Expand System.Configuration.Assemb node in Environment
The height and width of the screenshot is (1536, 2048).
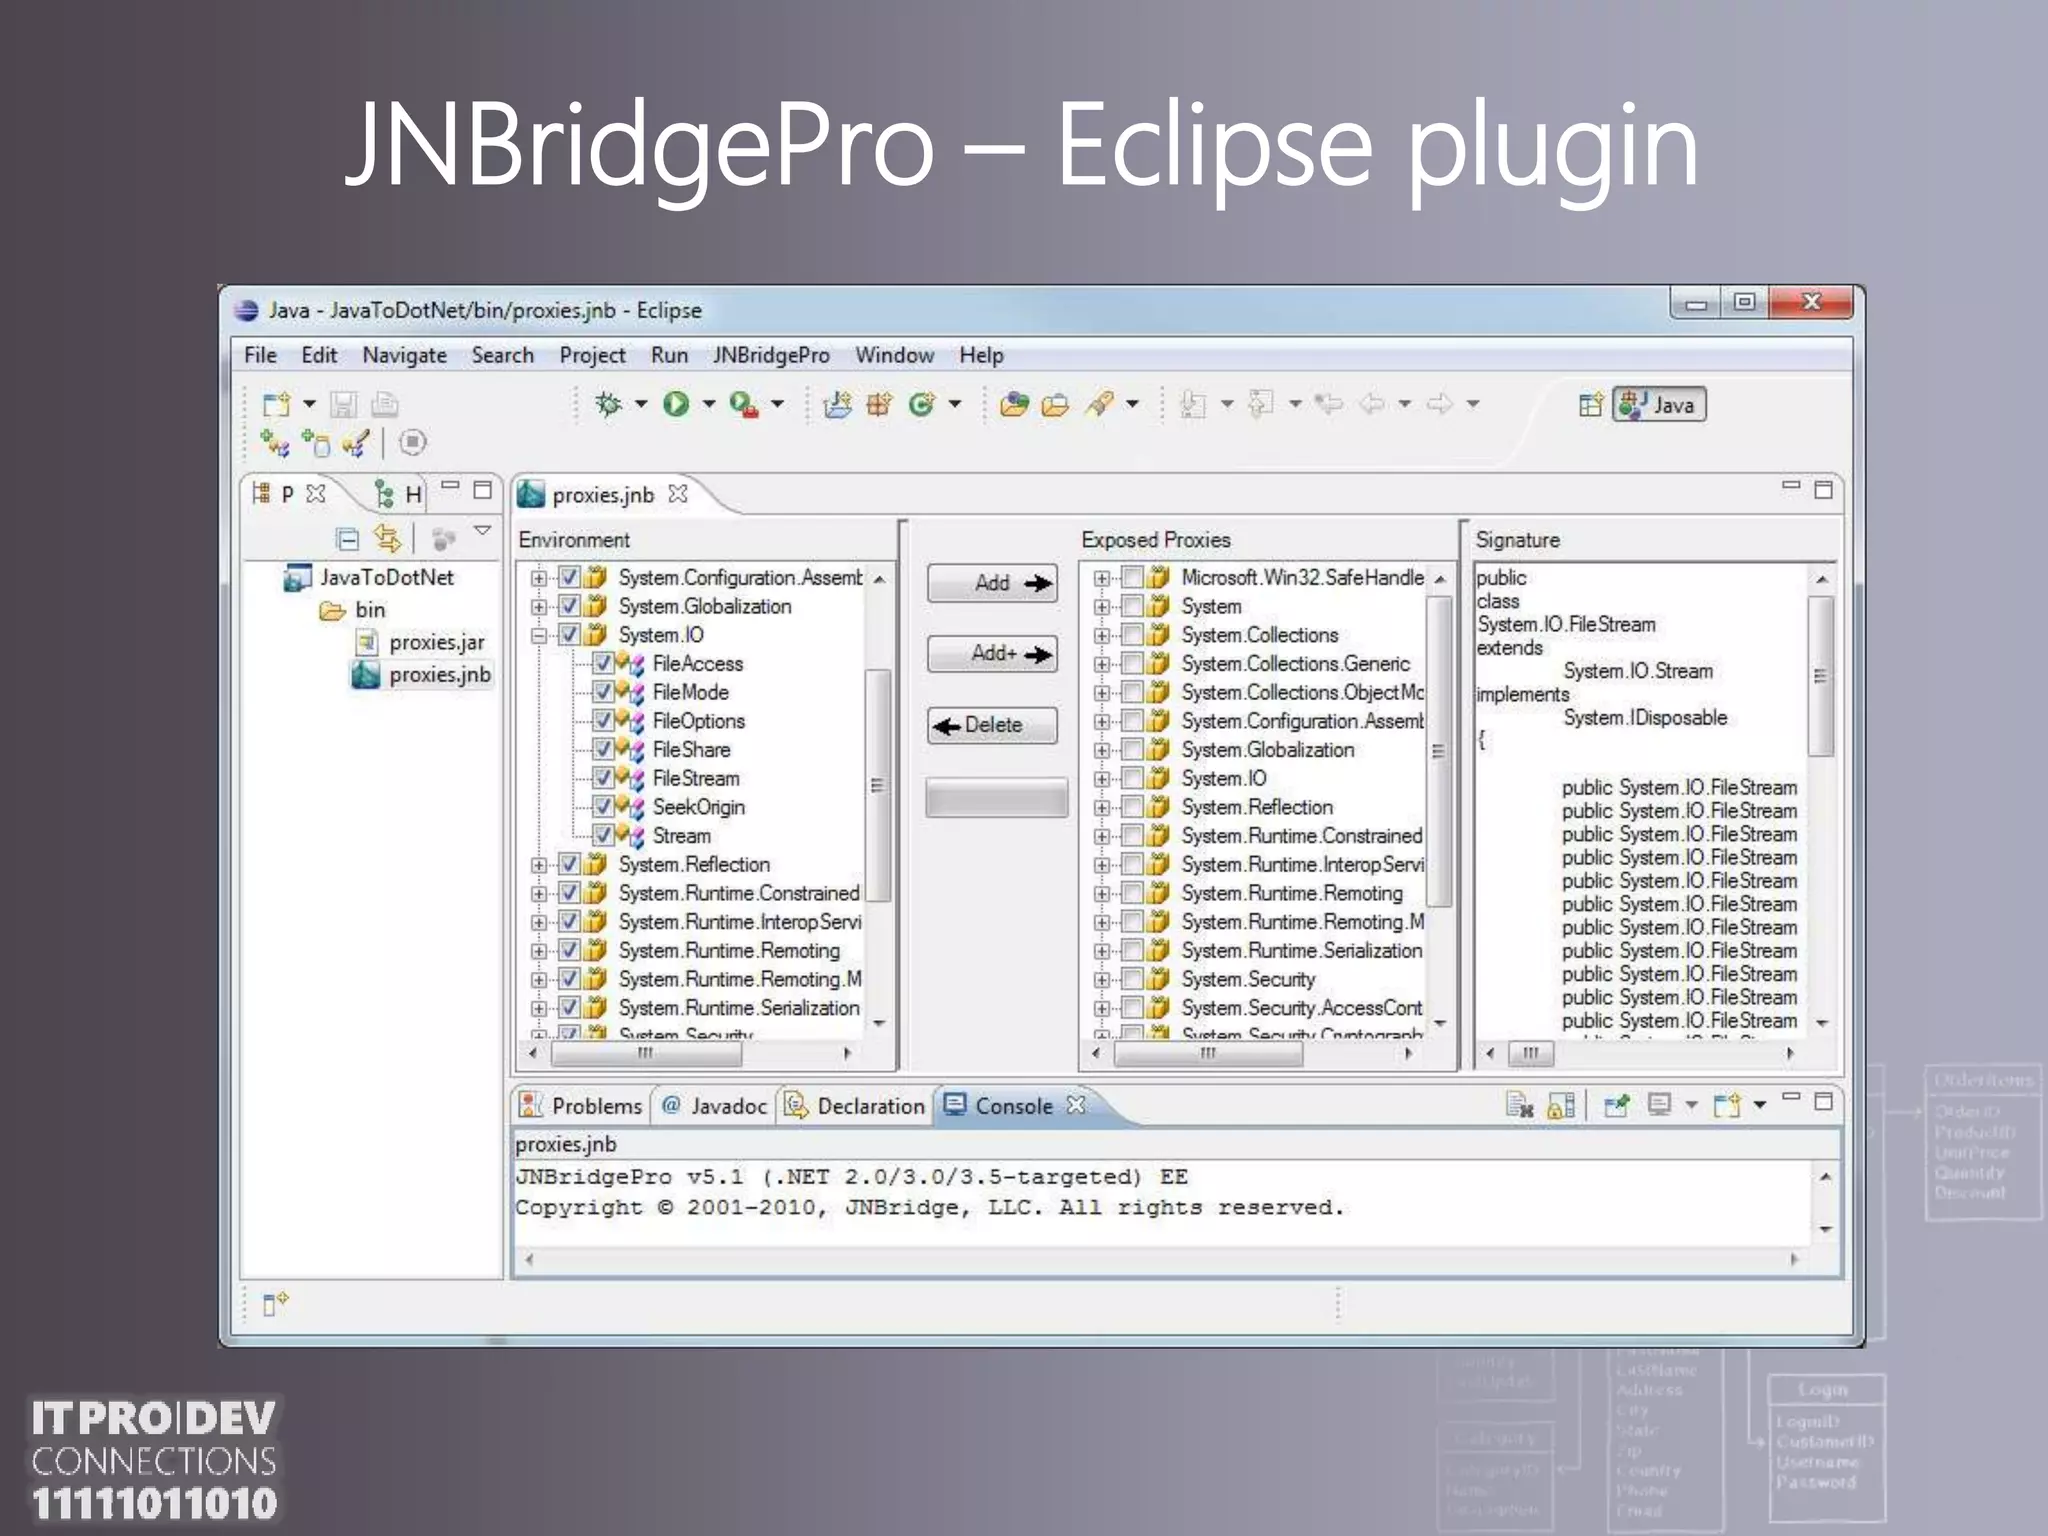click(x=539, y=578)
